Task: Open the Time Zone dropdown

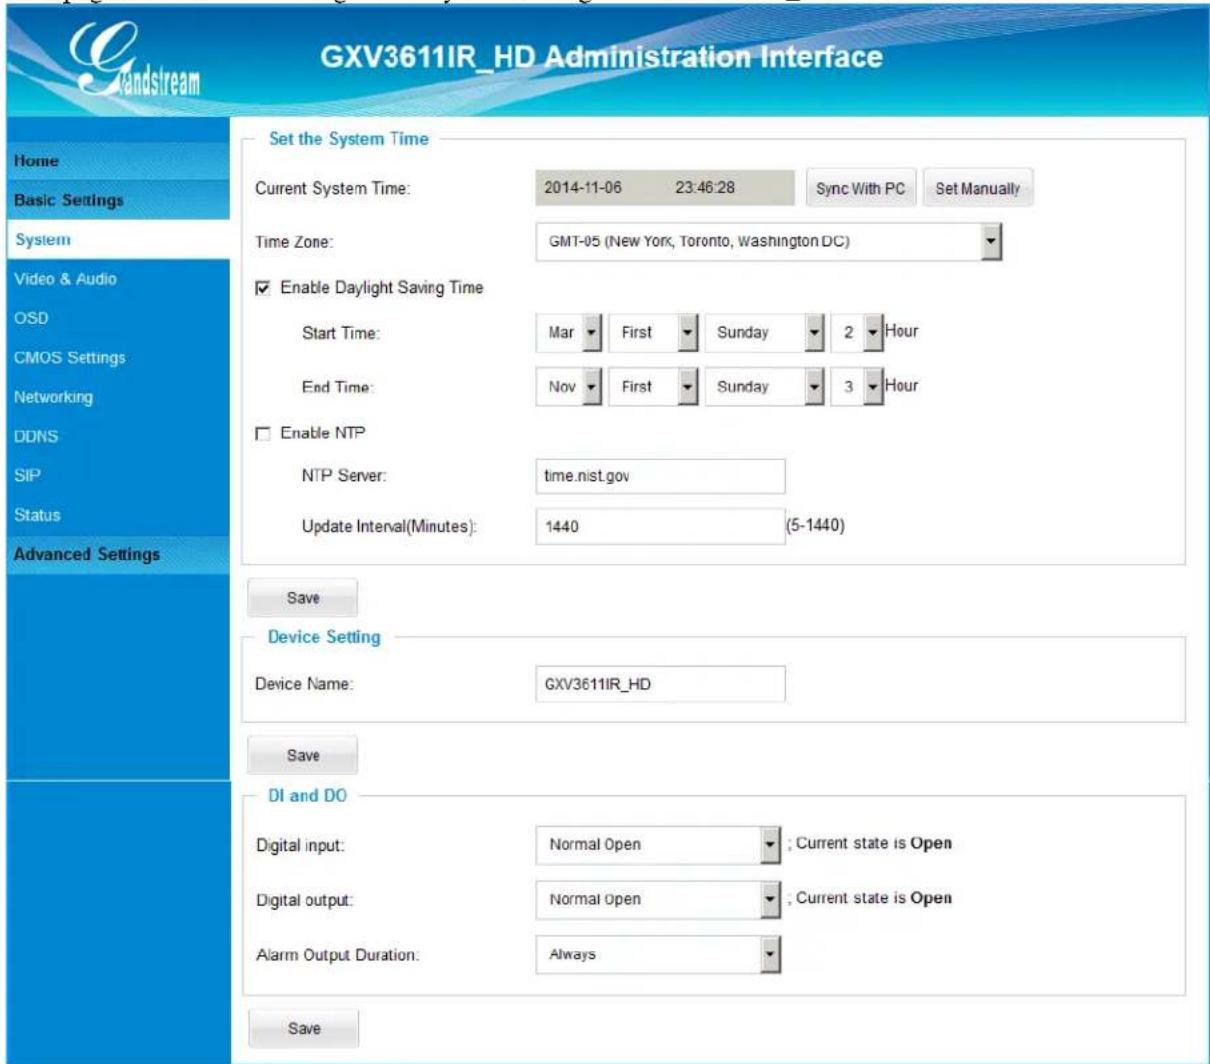Action: pos(769,241)
